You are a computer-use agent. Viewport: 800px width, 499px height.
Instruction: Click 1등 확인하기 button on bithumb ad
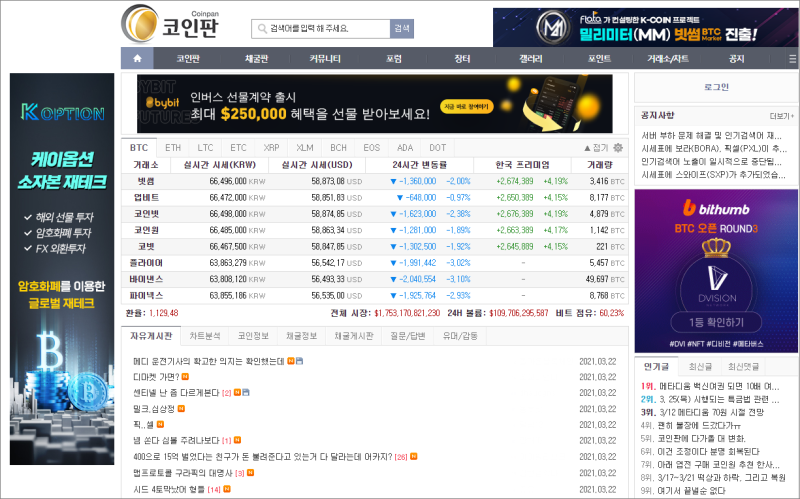[x=716, y=322]
